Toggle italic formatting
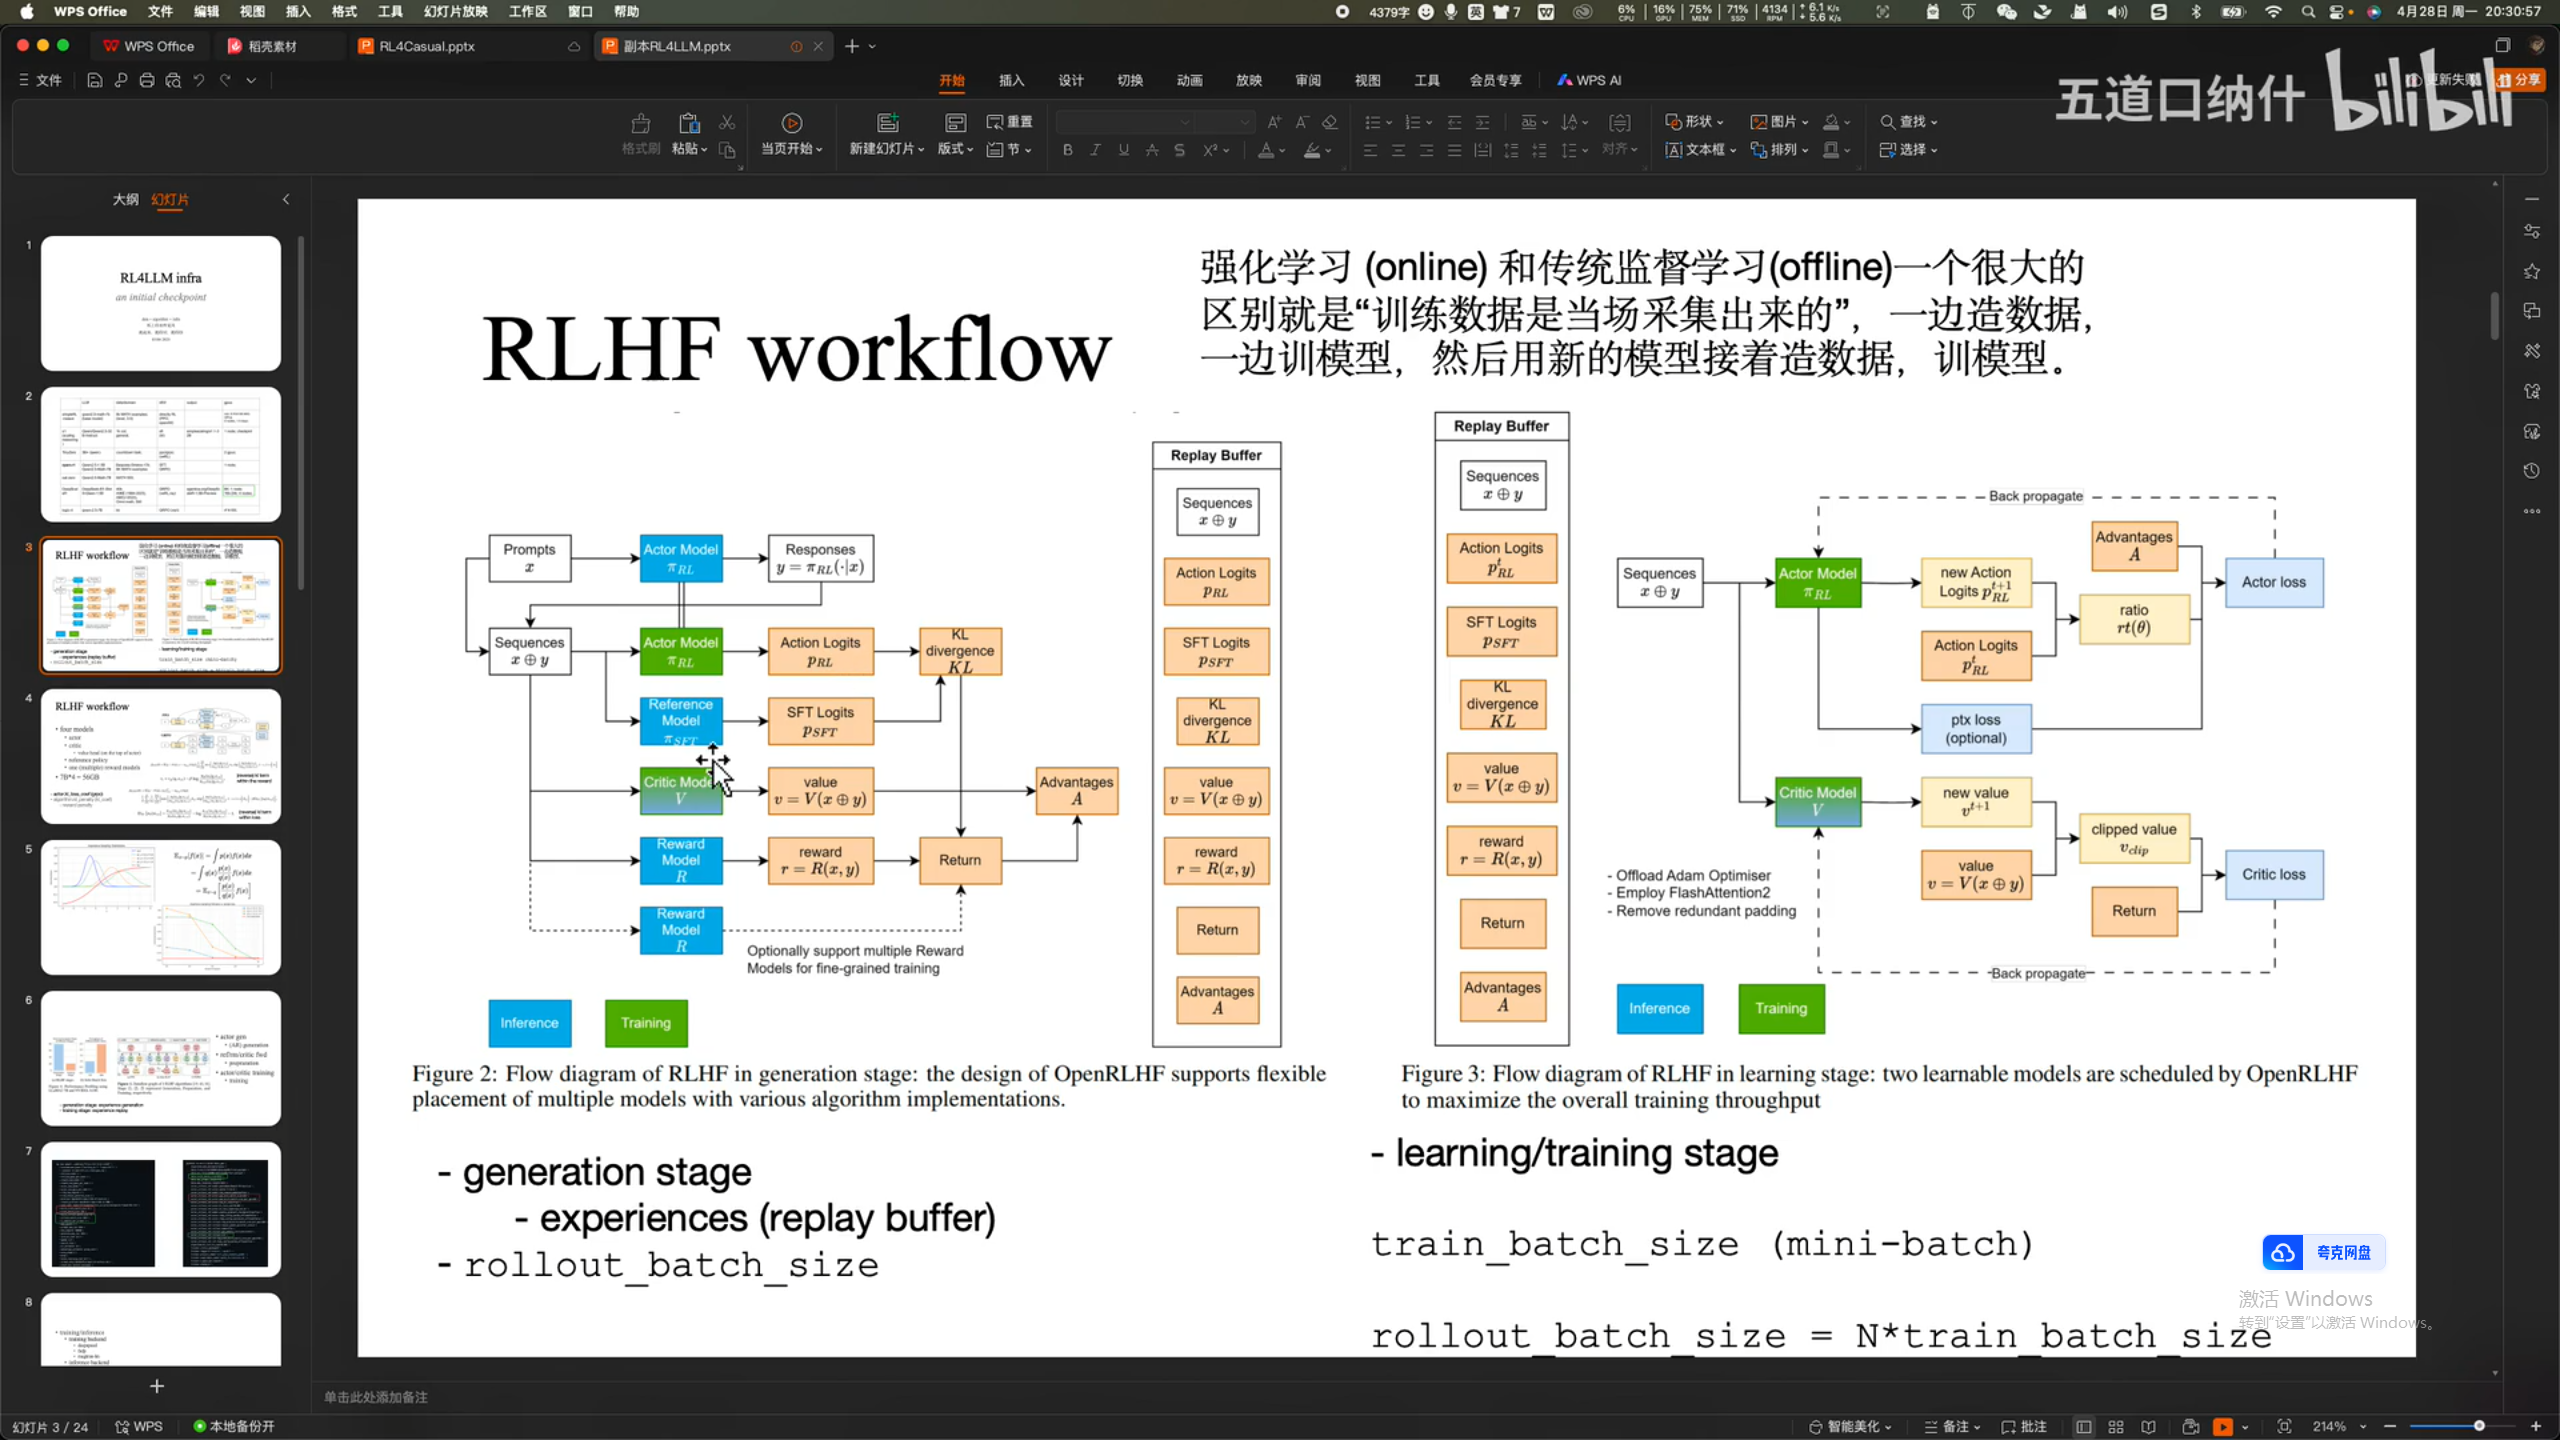 coord(1095,150)
